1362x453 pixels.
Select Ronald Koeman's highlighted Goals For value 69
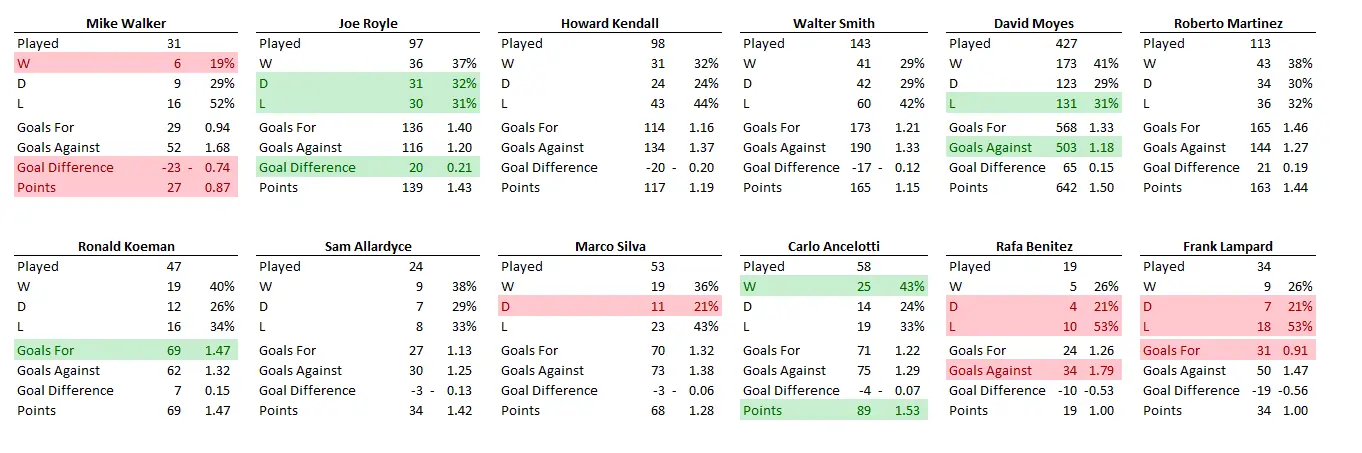click(x=175, y=351)
